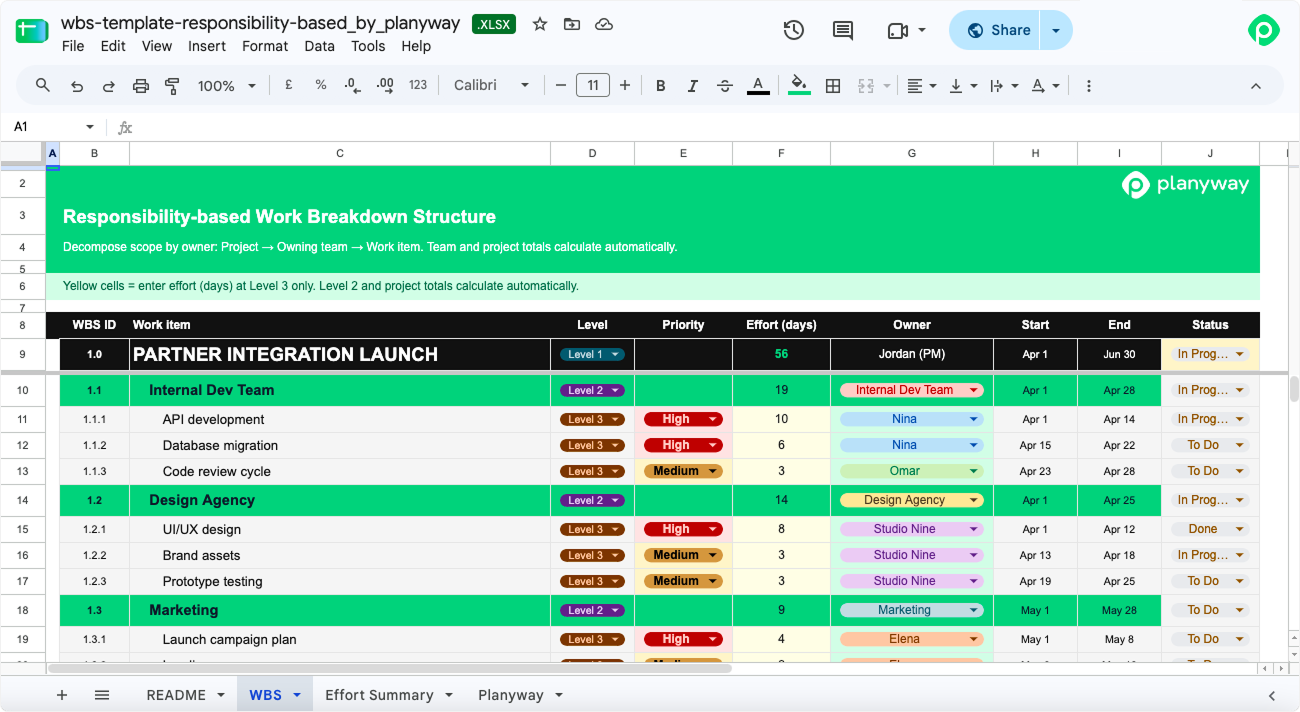Screen dimensions: 1300x712
Task: Click the Name box showing A1
Action: tap(54, 127)
